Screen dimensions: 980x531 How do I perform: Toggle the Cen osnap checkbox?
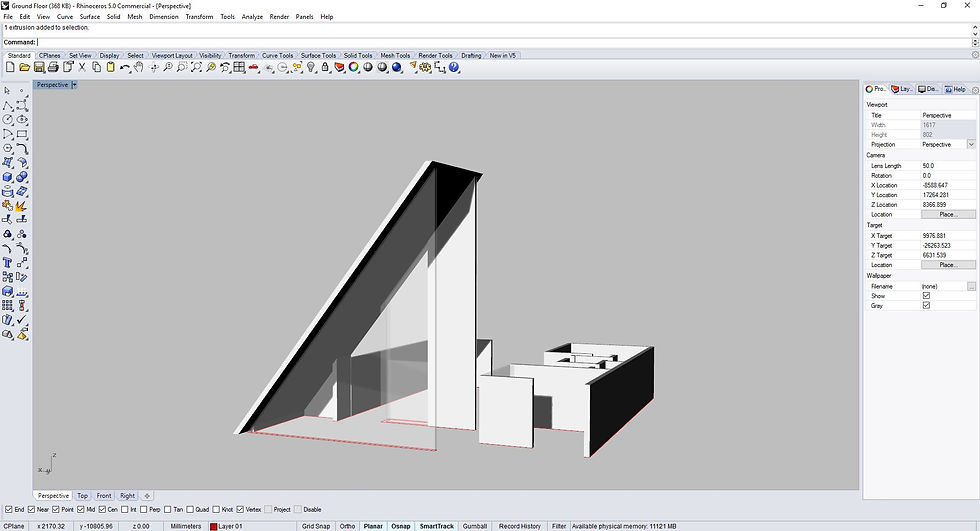102,510
